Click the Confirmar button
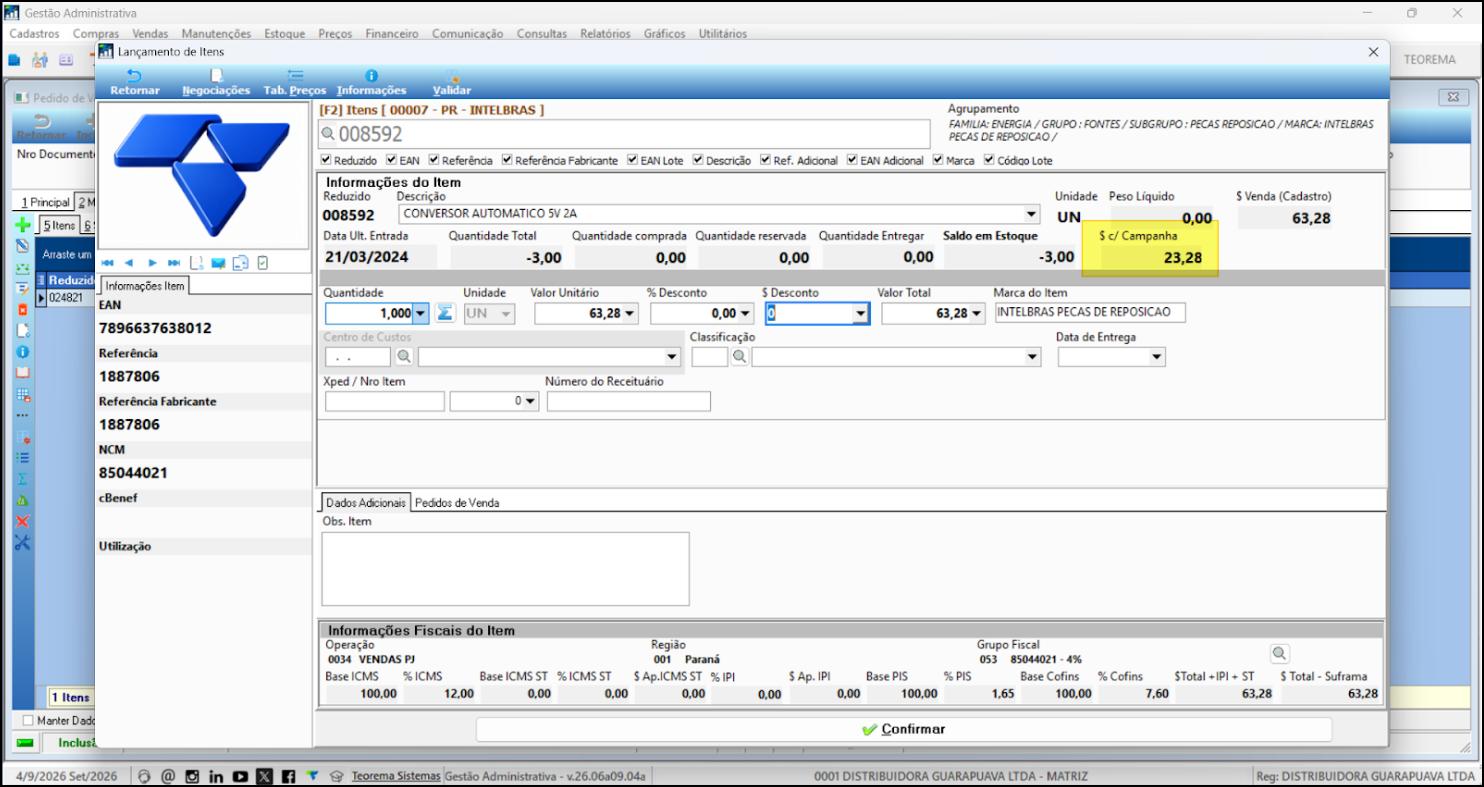 [904, 729]
